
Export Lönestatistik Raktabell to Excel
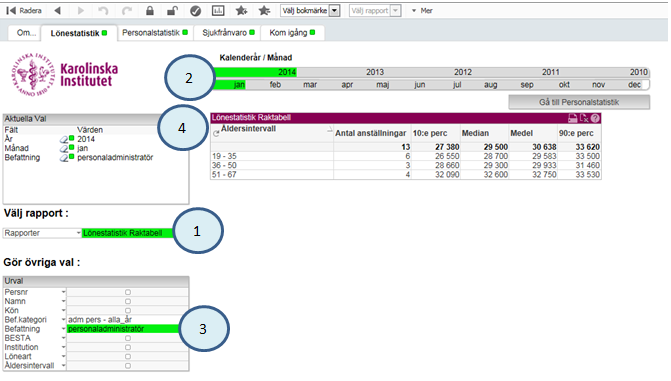point(584,119)
